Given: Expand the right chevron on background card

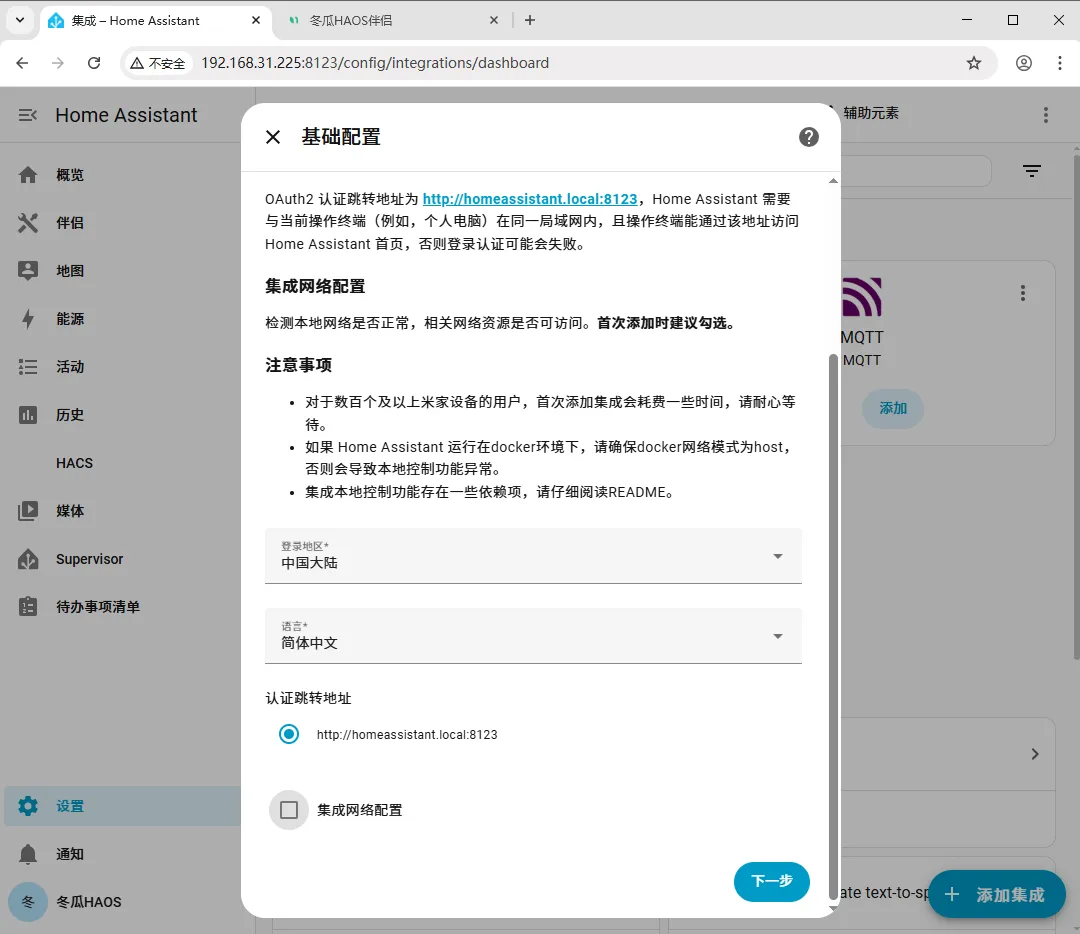Looking at the screenshot, I should [x=1035, y=754].
